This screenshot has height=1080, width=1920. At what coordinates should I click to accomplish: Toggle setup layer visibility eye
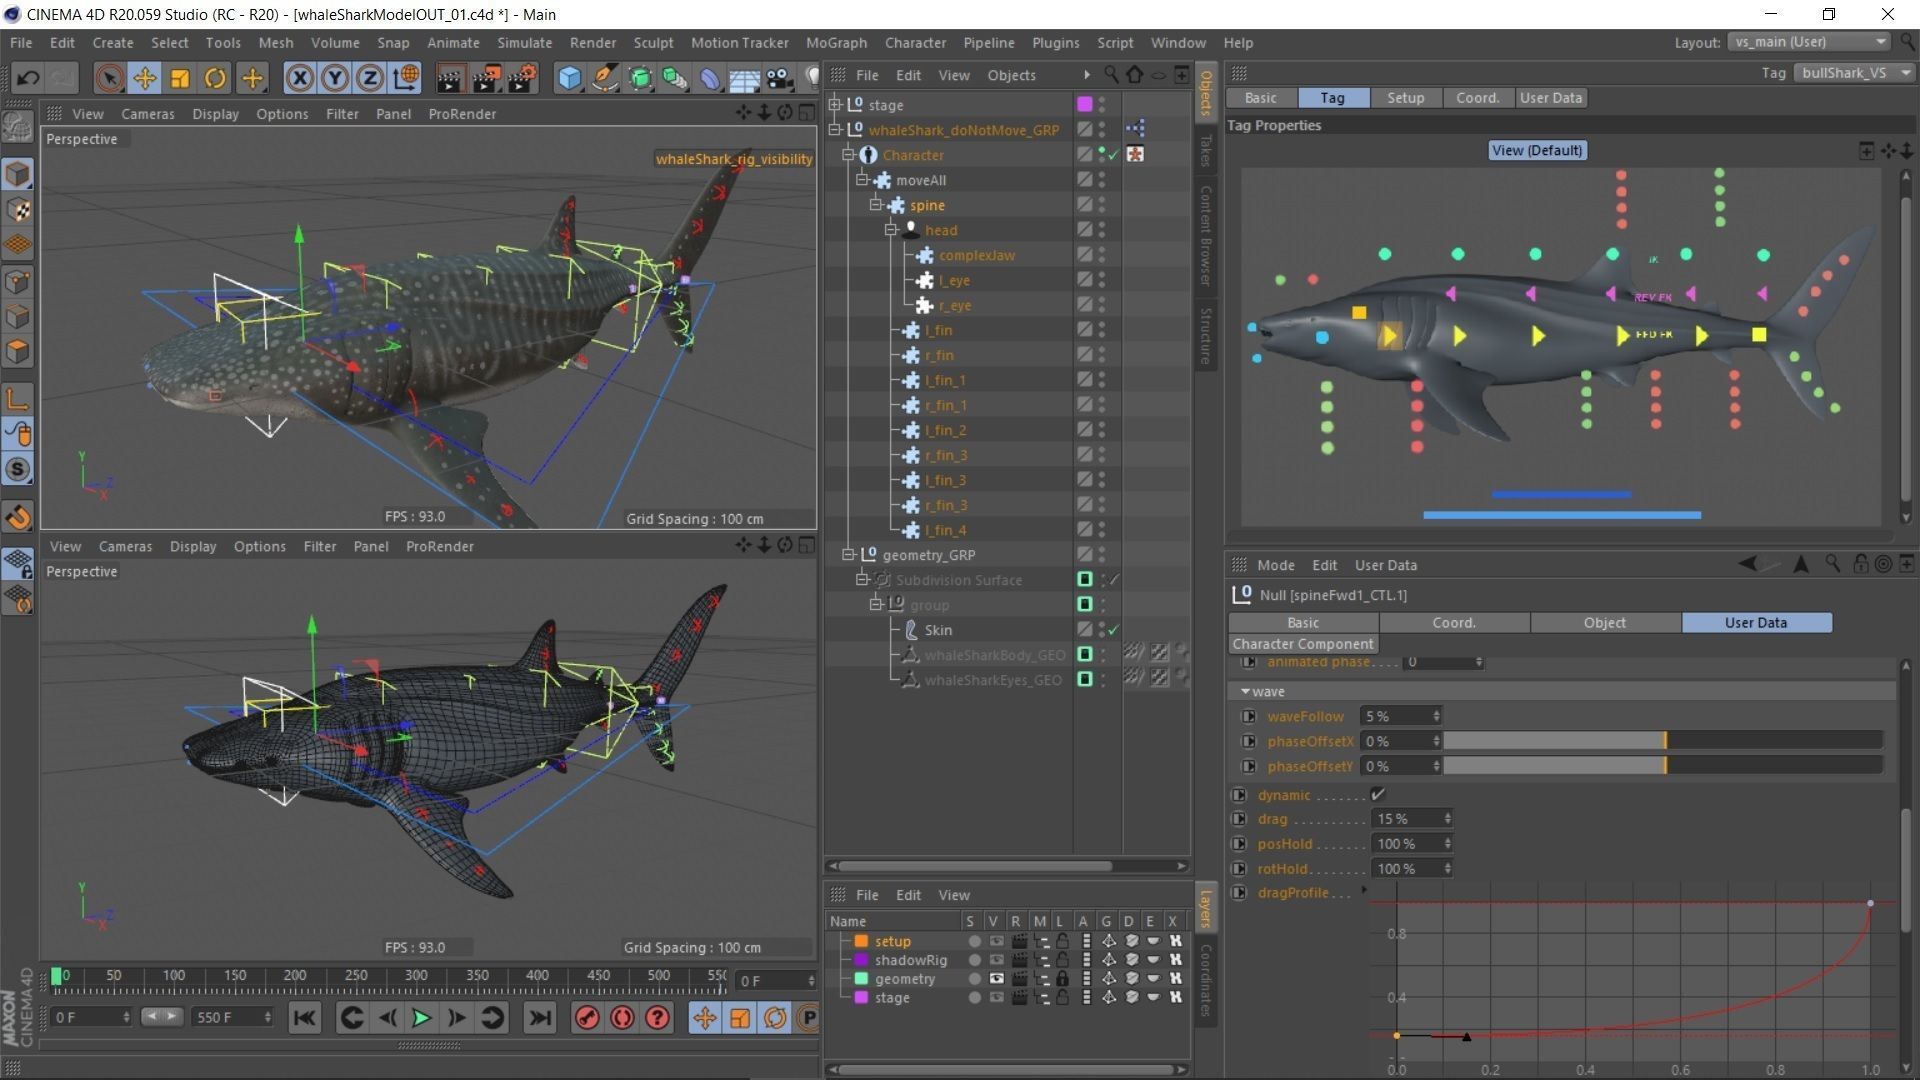(x=996, y=941)
